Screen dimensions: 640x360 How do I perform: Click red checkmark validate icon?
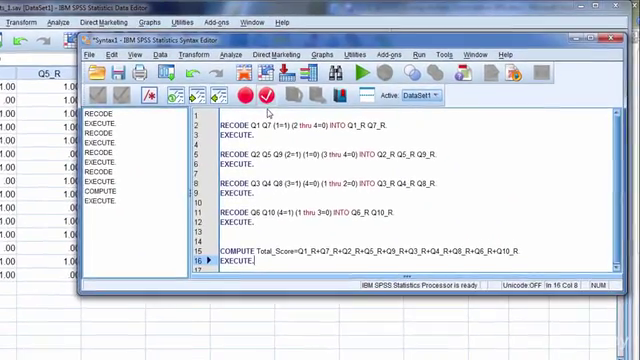click(267, 96)
